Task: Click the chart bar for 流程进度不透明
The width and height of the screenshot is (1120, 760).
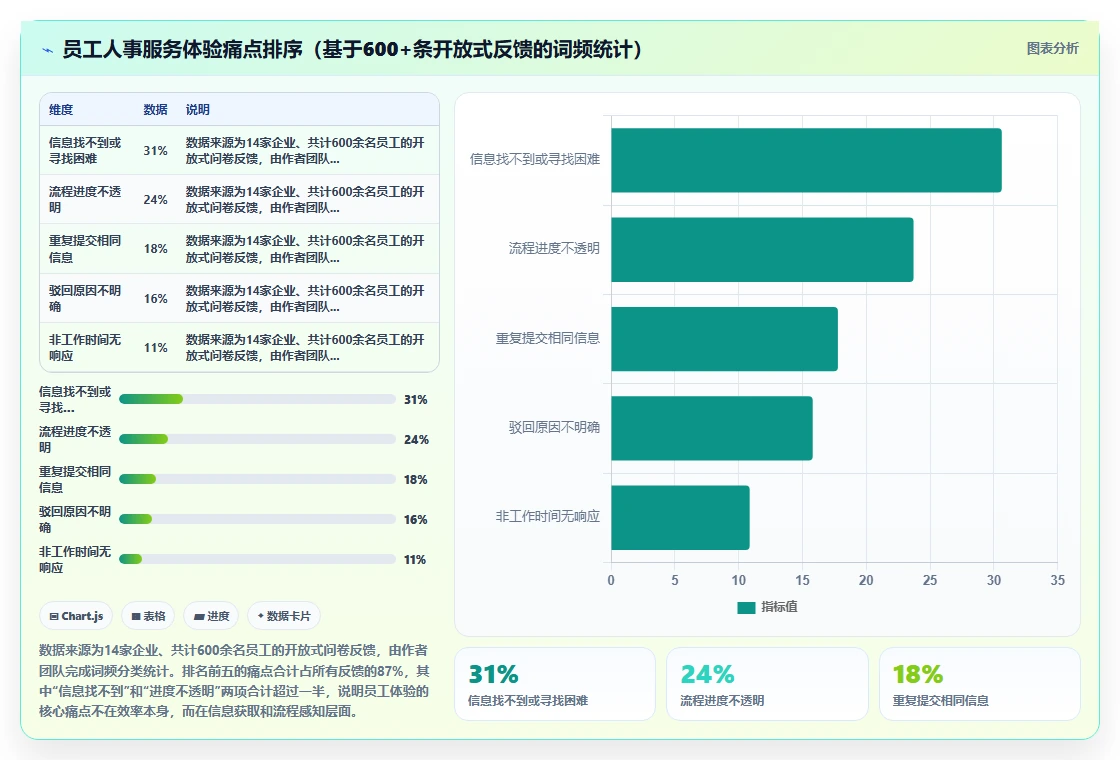Action: click(762, 249)
